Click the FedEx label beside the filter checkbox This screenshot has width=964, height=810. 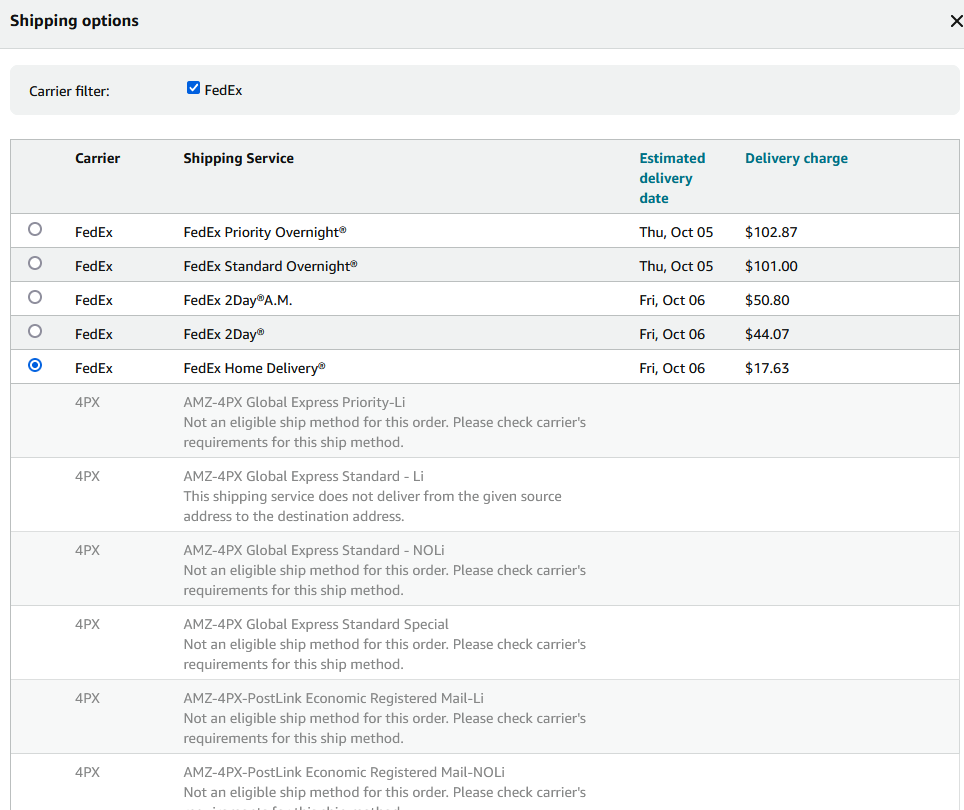click(223, 90)
